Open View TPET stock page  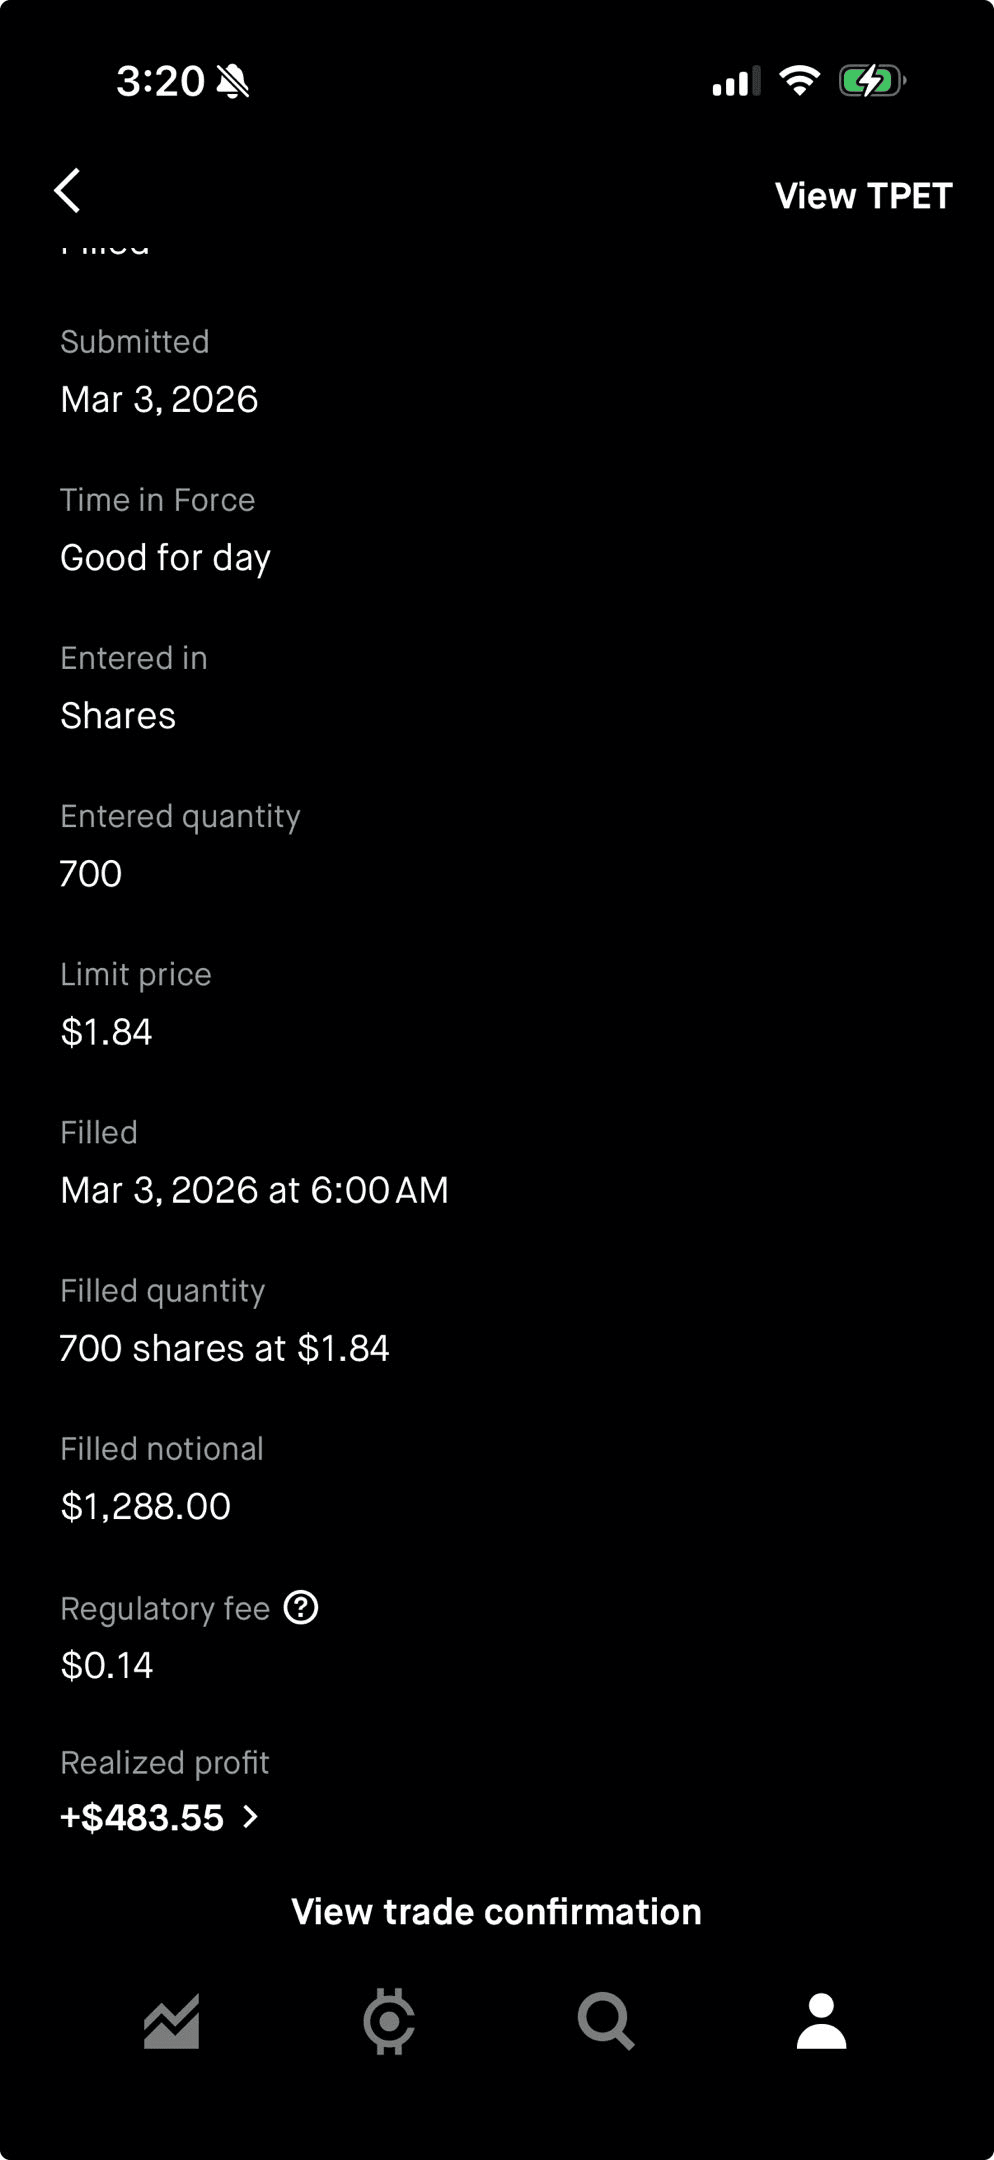click(x=863, y=196)
